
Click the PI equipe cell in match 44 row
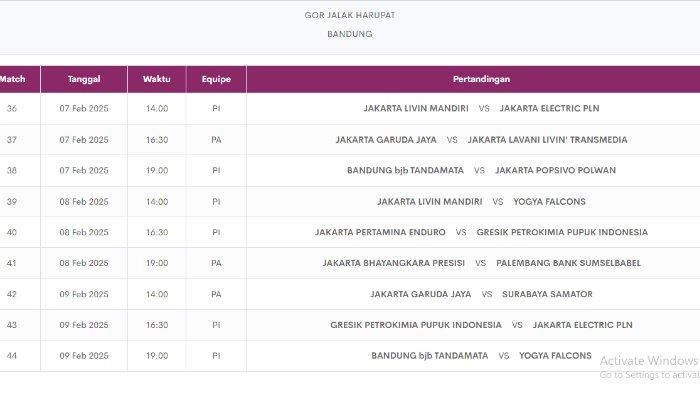click(216, 356)
